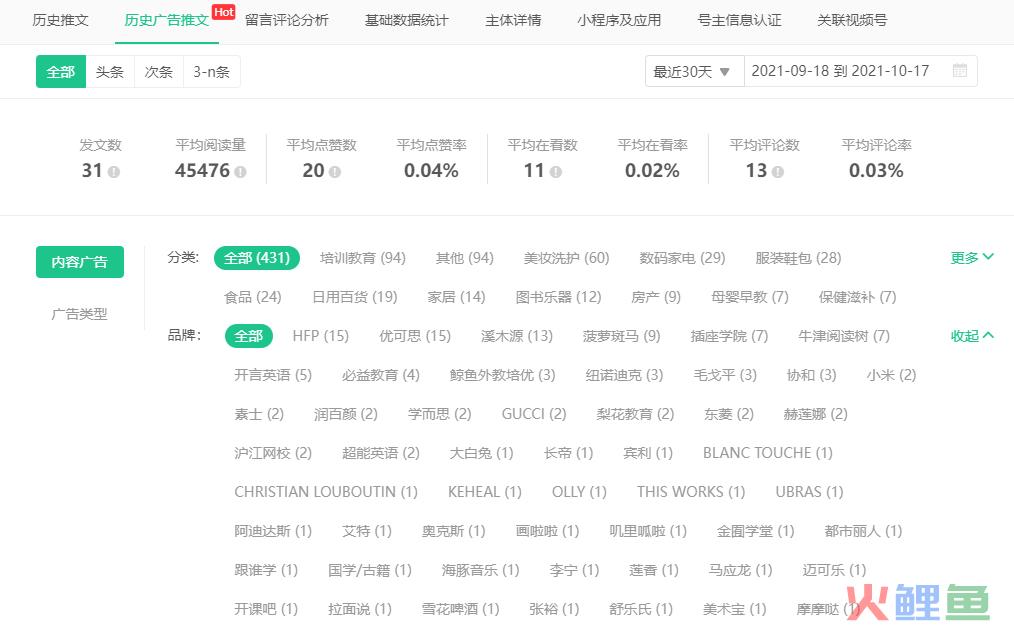
Task: Click the date range 2021-09-18 到 2021-10-17 field
Action: tap(861, 71)
